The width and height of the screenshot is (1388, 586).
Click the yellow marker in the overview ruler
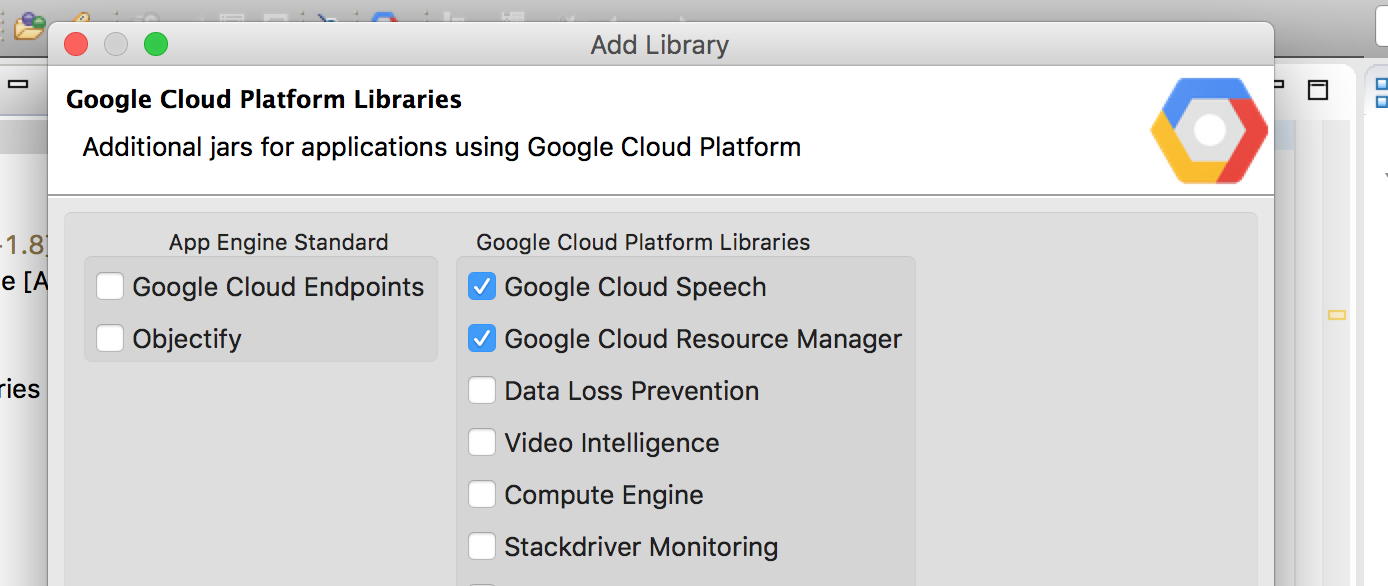pos(1337,315)
